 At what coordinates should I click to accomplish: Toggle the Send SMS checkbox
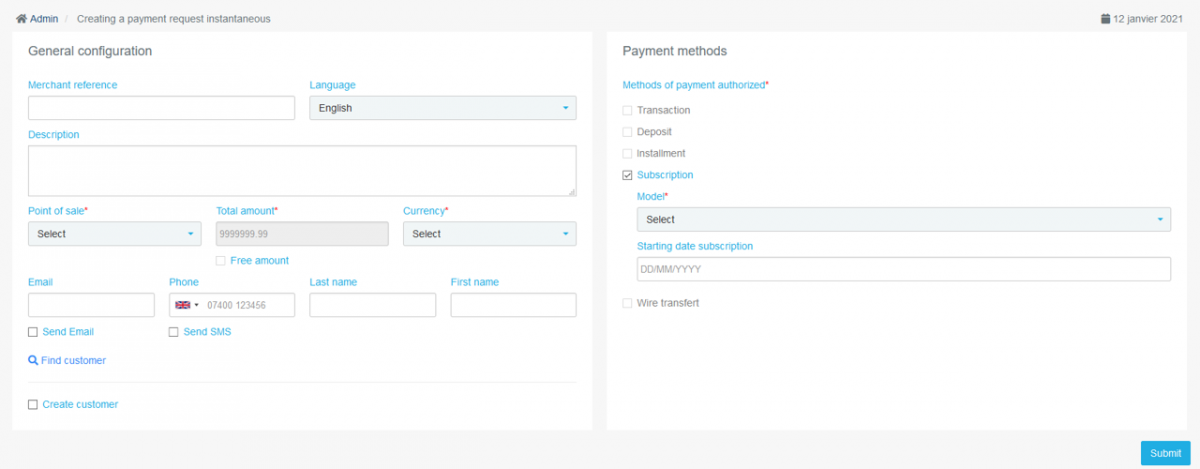[174, 331]
